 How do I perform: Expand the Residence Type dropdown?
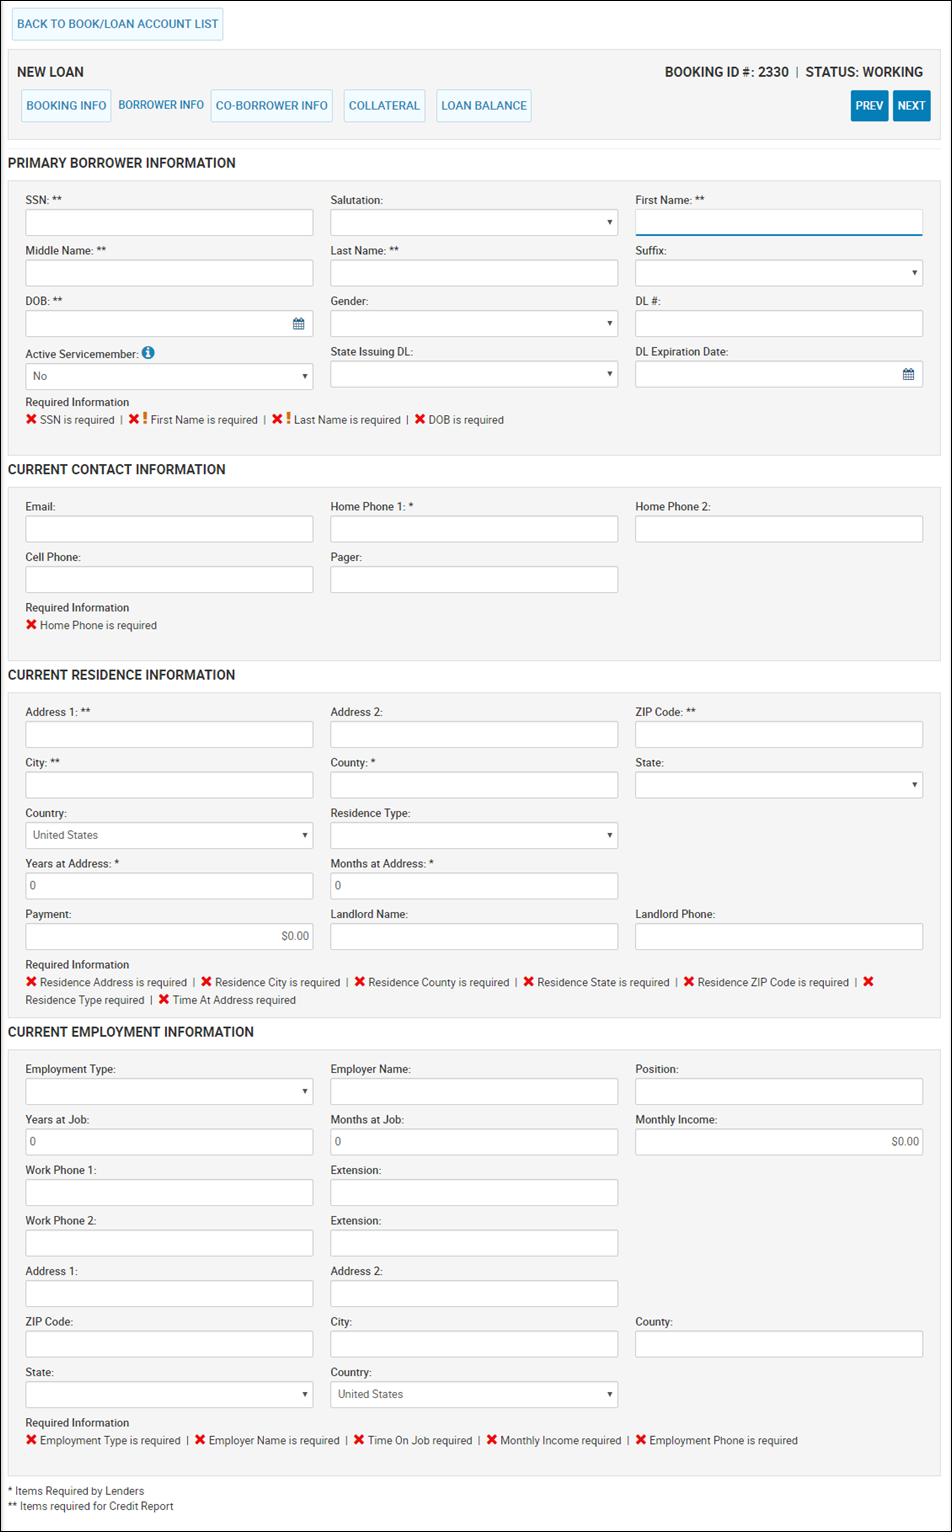click(474, 835)
